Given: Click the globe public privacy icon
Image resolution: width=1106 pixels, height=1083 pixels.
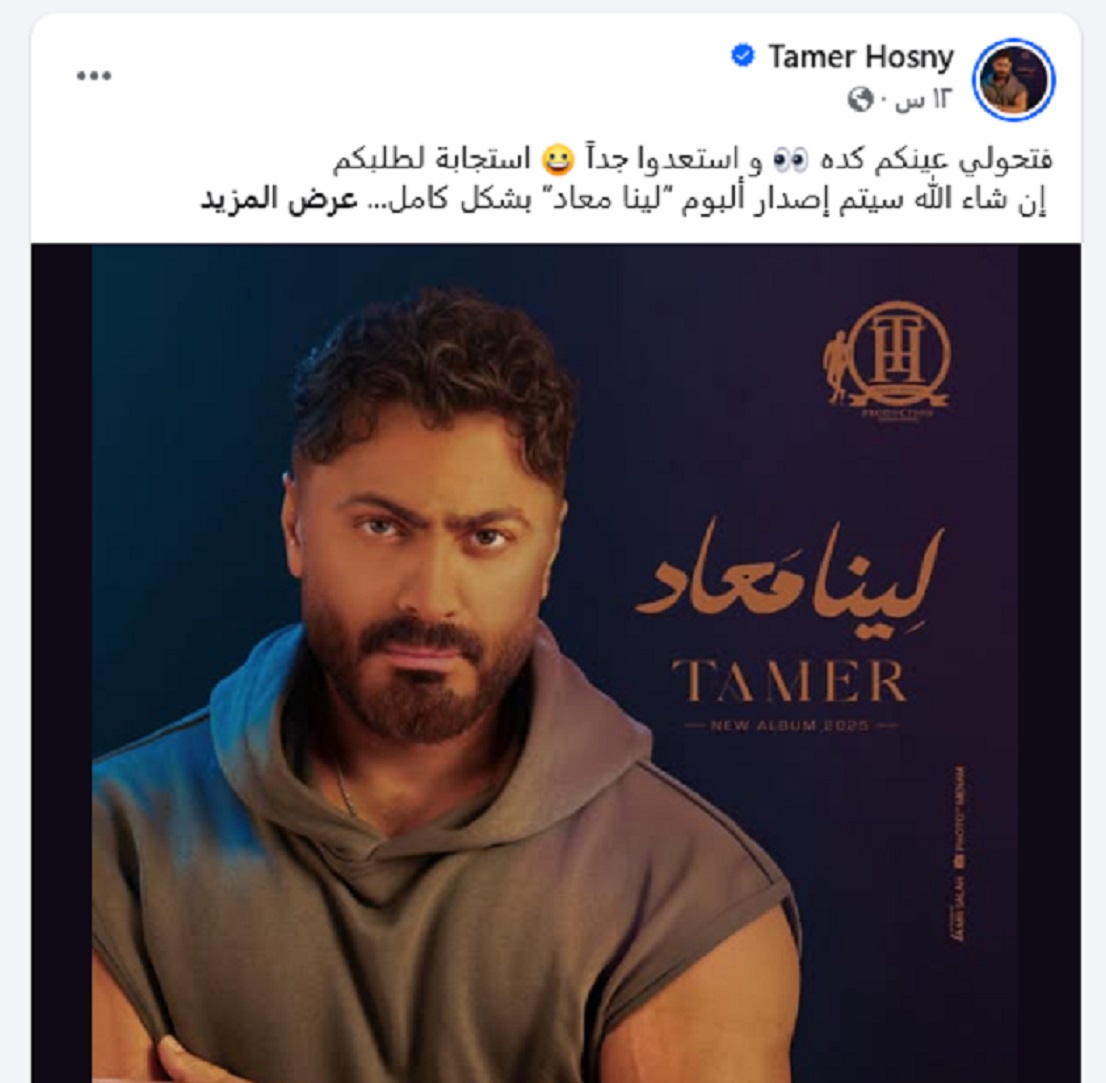Looking at the screenshot, I should [x=861, y=100].
